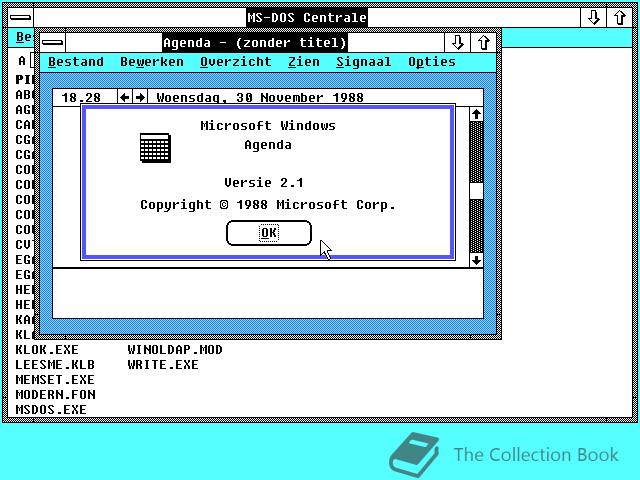The height and width of the screenshot is (480, 640).
Task: Click the notes area at bottom of Agenda
Action: (268, 293)
